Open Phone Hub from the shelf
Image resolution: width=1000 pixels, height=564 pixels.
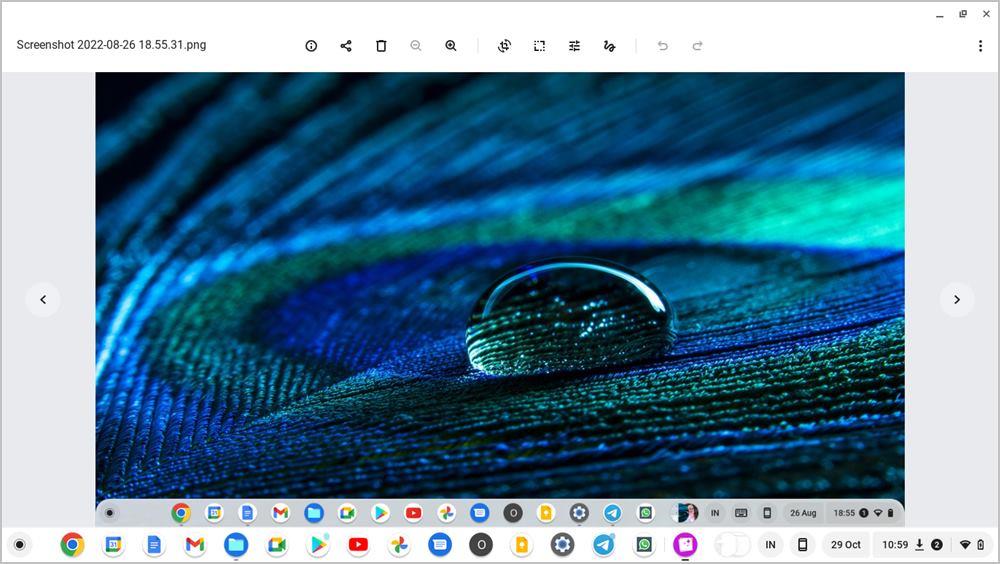pos(803,545)
